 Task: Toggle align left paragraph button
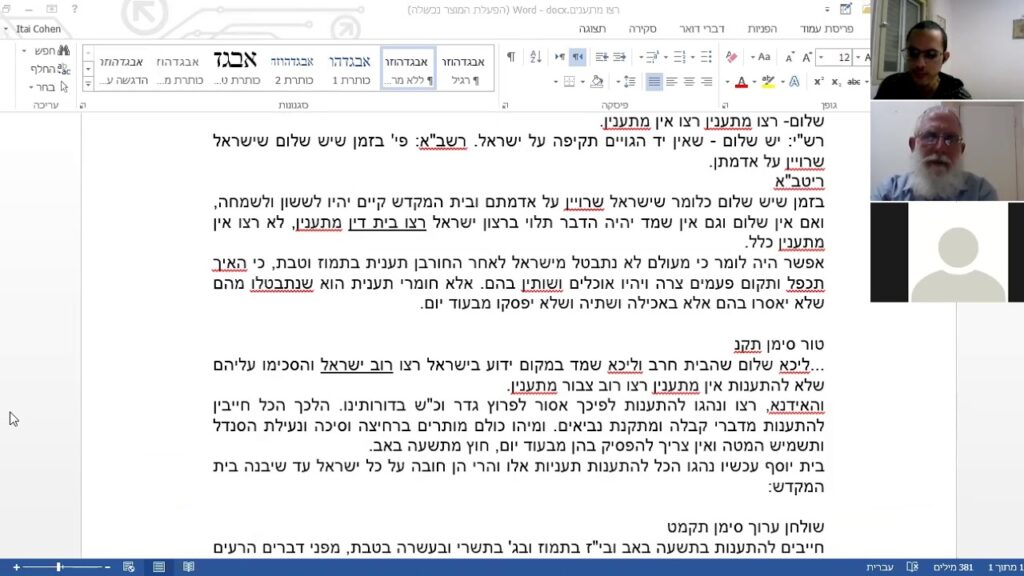tap(671, 82)
